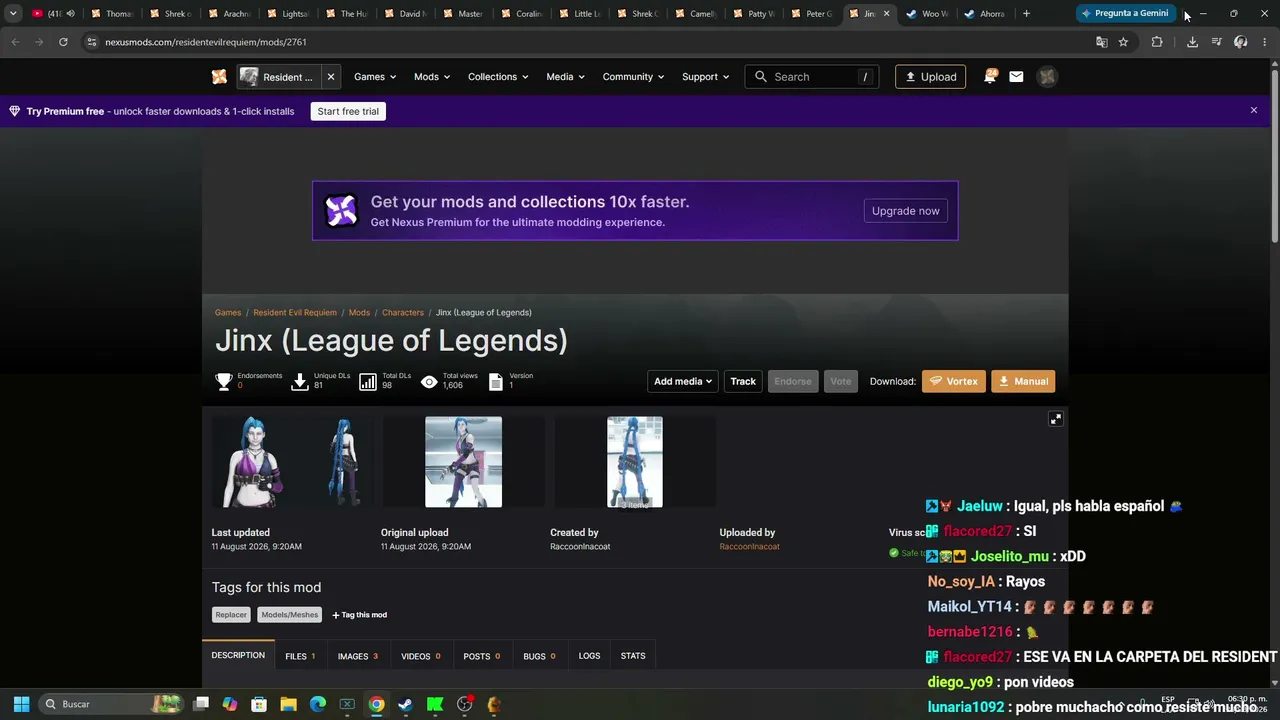Open a new browser tab
This screenshot has height=720, width=1280.
click(x=1026, y=14)
